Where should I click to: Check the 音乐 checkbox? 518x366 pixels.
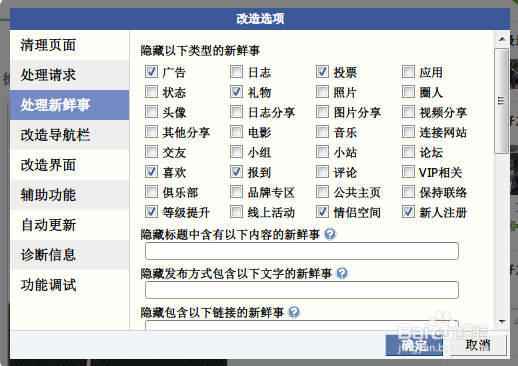tap(322, 132)
